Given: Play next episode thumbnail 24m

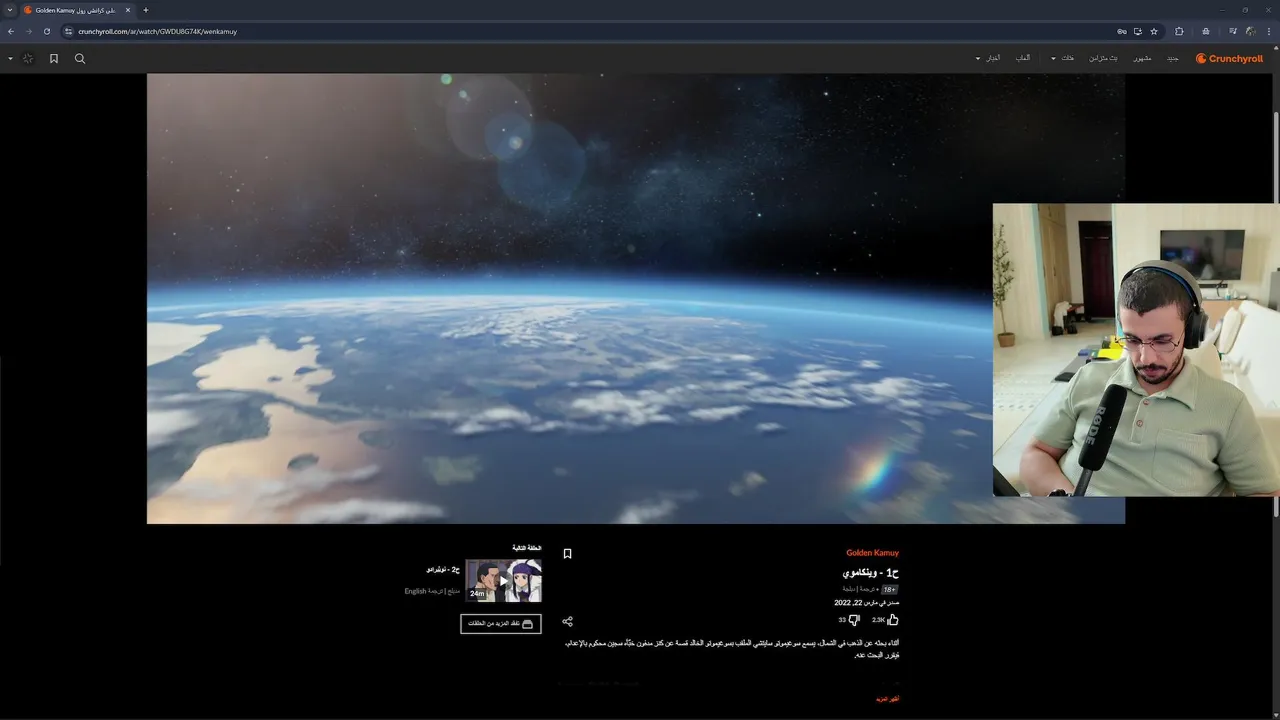Looking at the screenshot, I should coord(503,581).
